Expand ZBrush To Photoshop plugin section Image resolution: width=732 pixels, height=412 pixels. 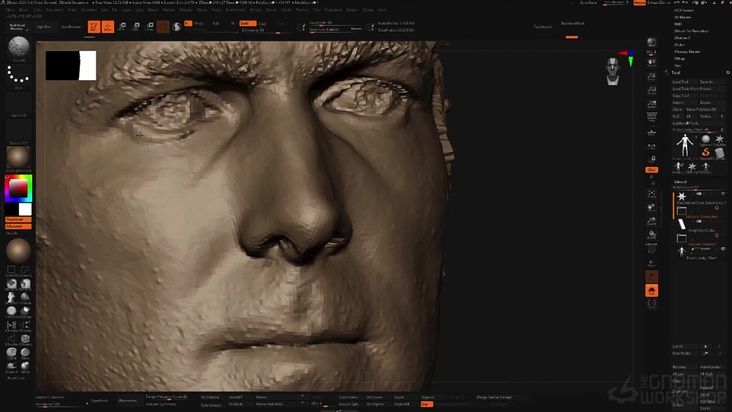click(691, 31)
